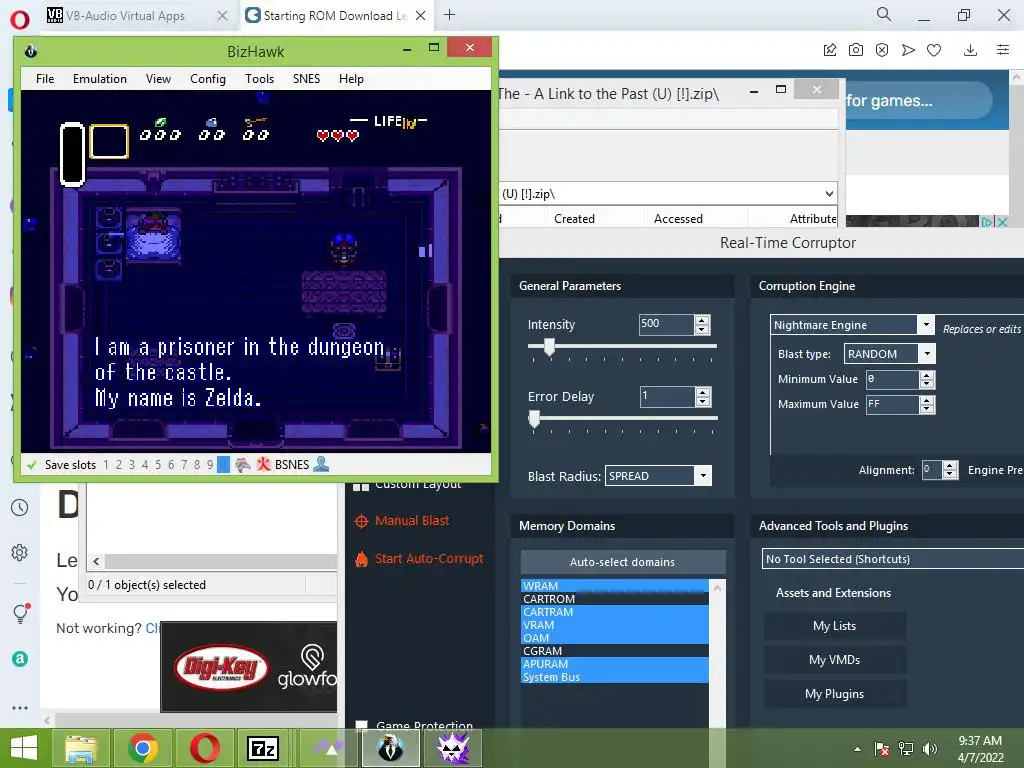
Task: Select WRAM in Memory Domains list
Action: tap(615, 586)
